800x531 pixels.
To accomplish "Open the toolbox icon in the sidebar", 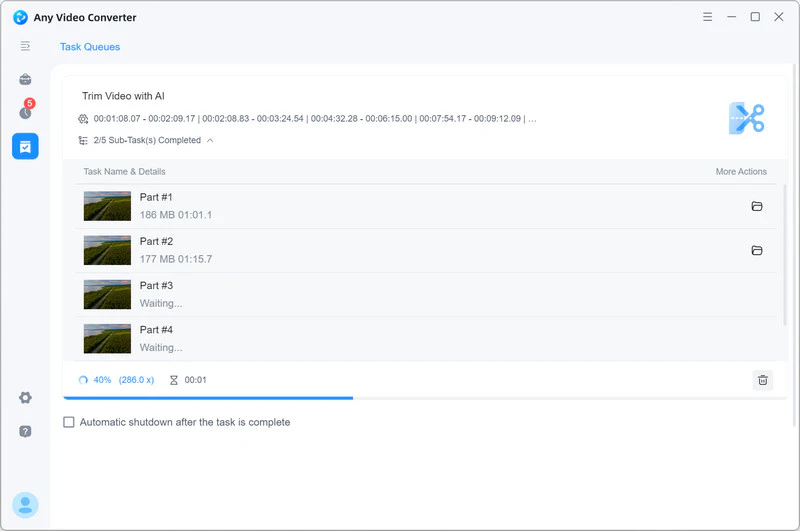I will tap(25, 80).
